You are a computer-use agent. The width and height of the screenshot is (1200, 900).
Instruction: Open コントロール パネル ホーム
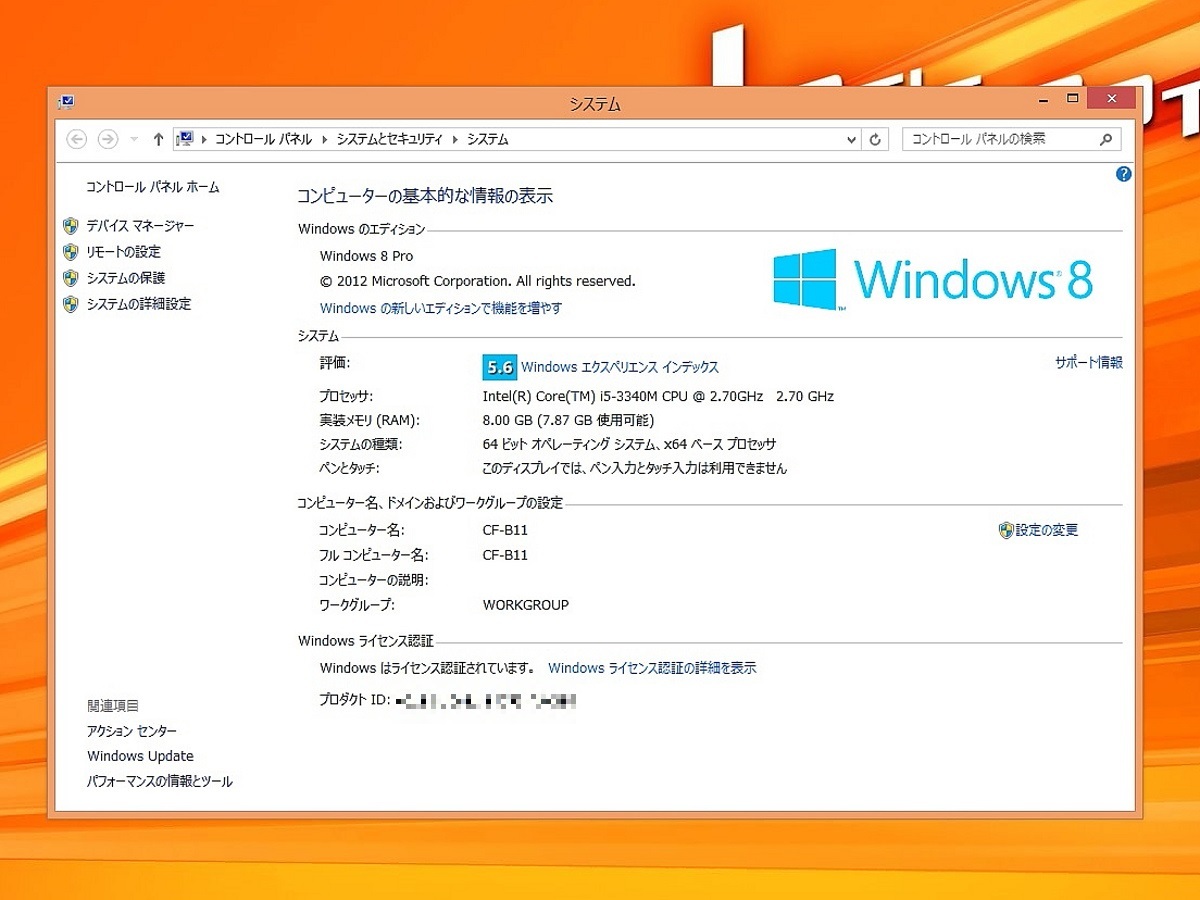(x=152, y=187)
